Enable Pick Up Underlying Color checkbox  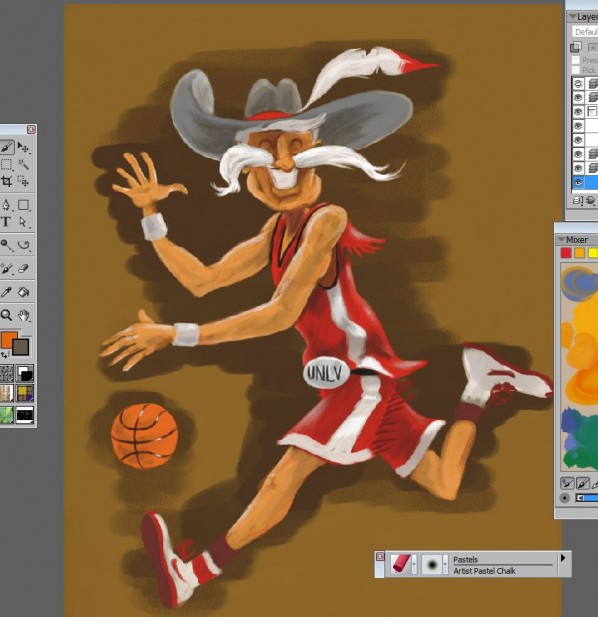[x=576, y=70]
